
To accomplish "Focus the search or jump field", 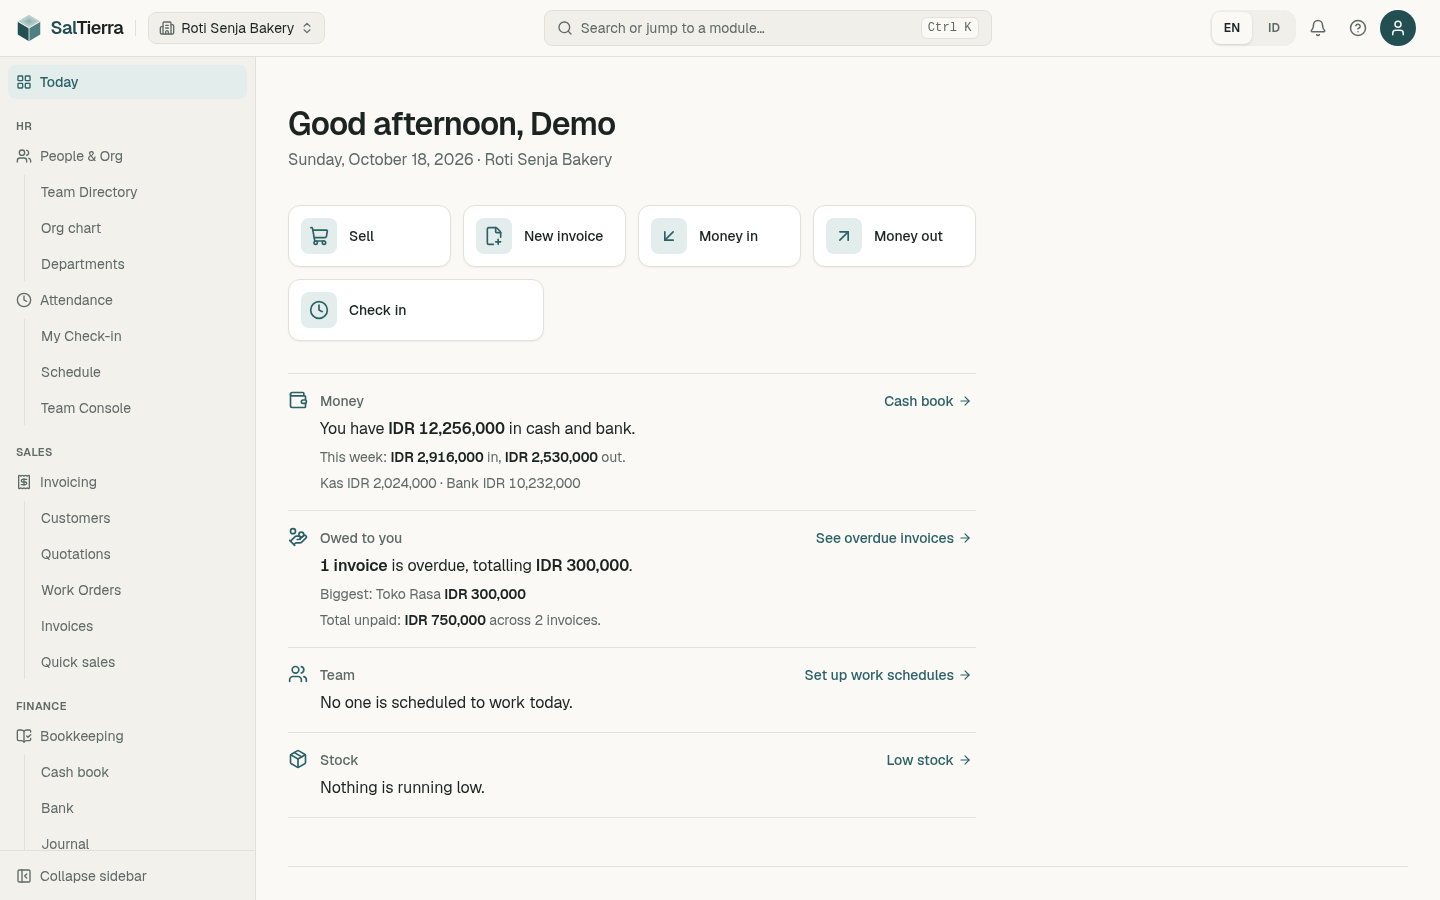I will [x=768, y=28].
